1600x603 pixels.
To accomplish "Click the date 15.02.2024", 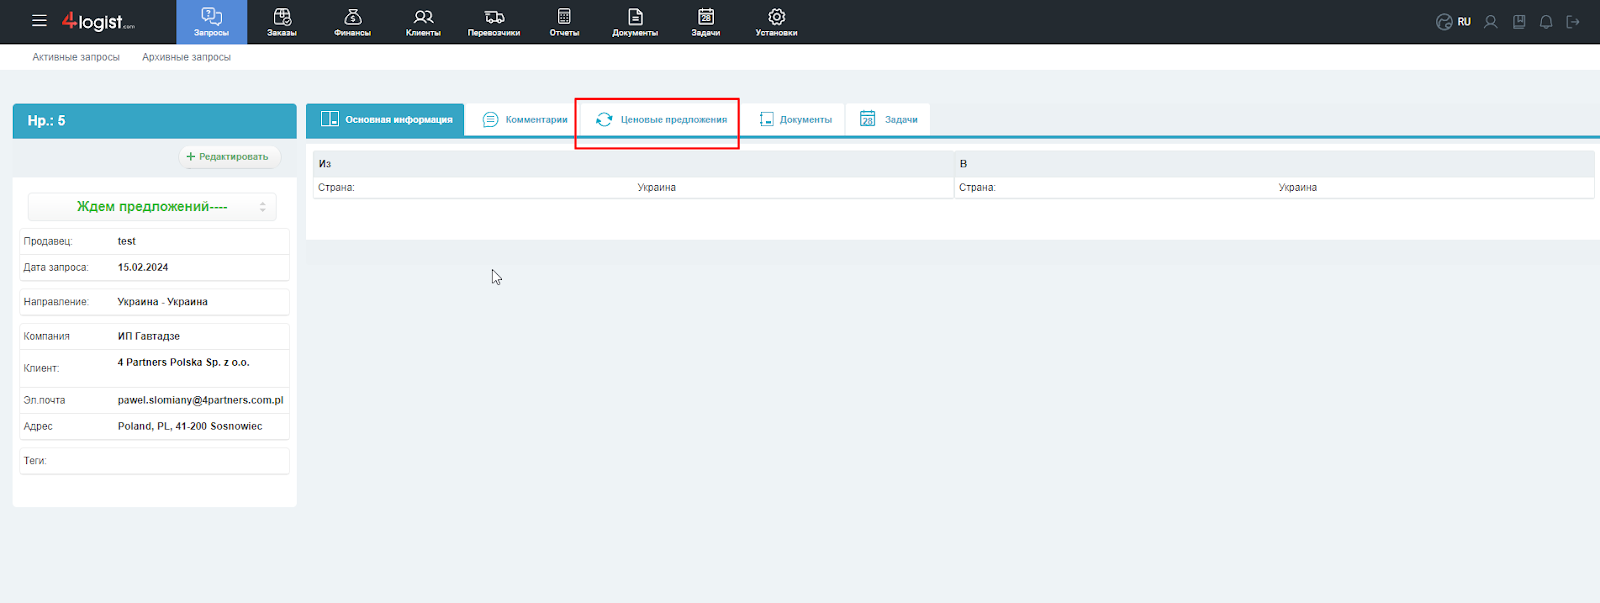I will (143, 267).
